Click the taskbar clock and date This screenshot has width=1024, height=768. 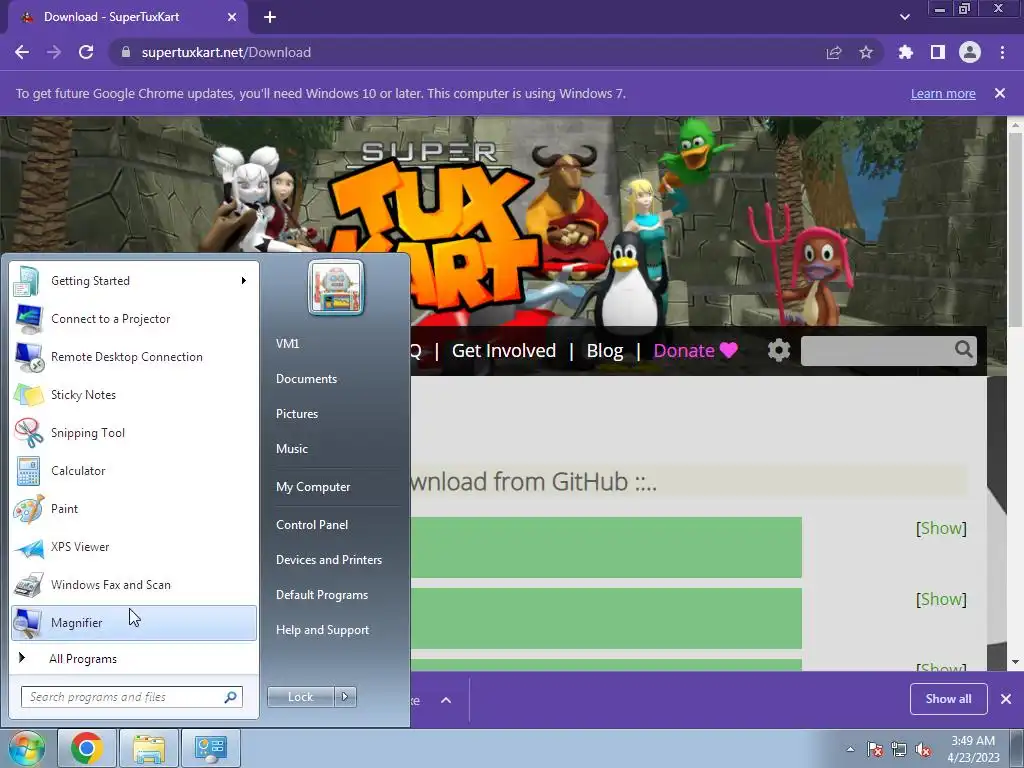[x=973, y=749]
